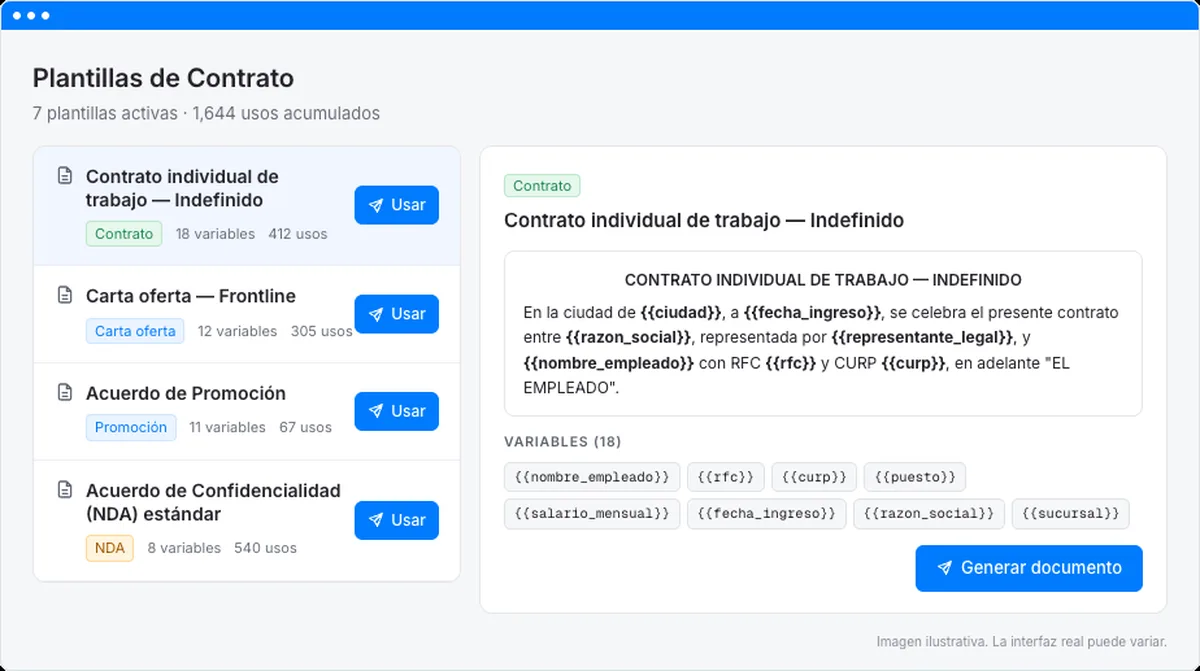Image resolution: width=1200 pixels, height=671 pixels.
Task: Click the preview panel title above the document
Action: pyautogui.click(x=704, y=220)
